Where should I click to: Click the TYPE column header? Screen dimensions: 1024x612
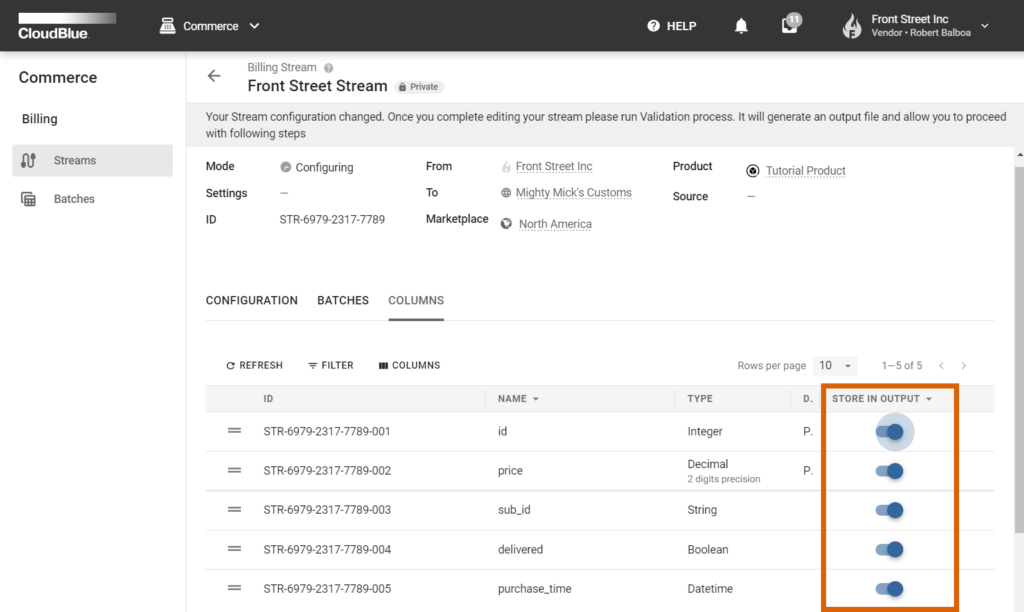coord(700,398)
